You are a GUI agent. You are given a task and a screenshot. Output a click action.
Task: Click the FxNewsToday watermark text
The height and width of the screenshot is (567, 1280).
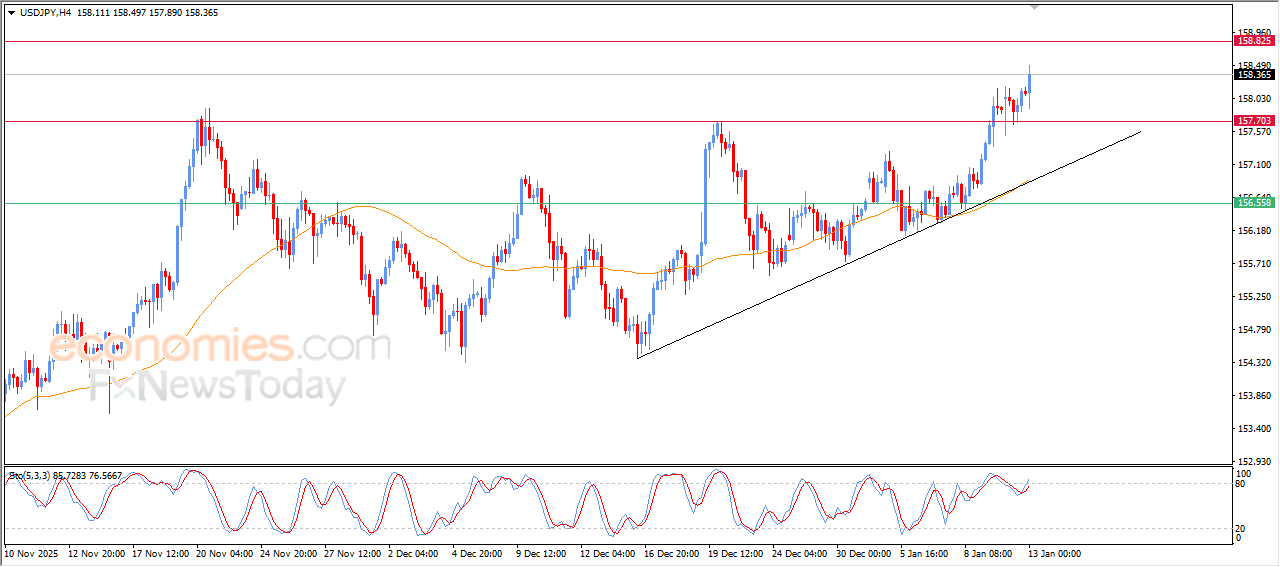pyautogui.click(x=215, y=386)
